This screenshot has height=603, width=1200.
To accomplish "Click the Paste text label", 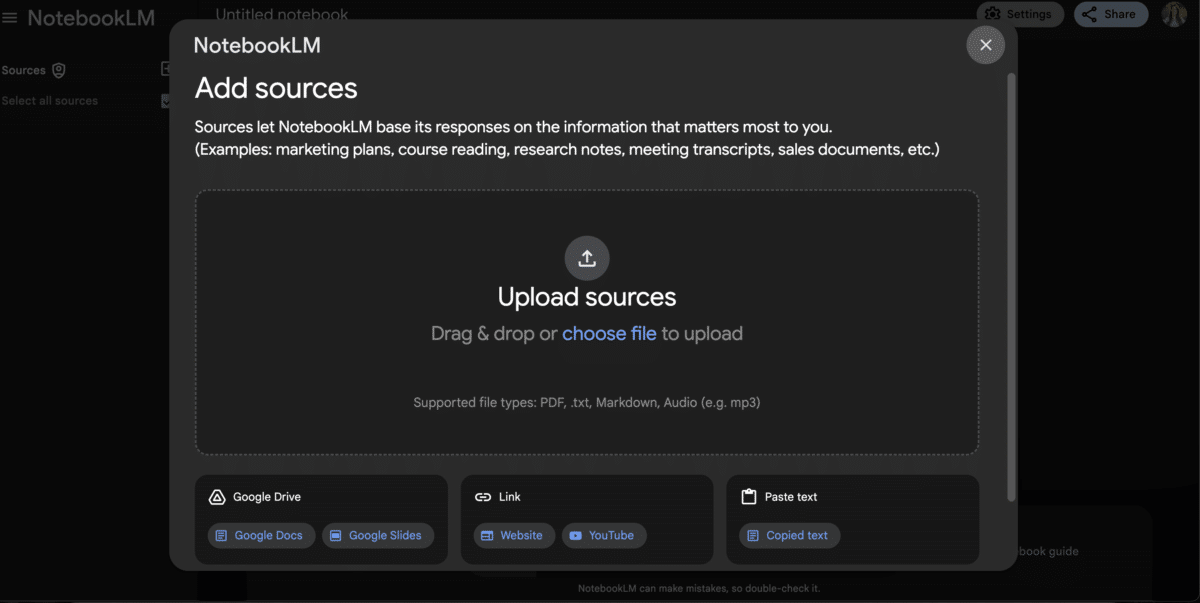I will click(792, 497).
